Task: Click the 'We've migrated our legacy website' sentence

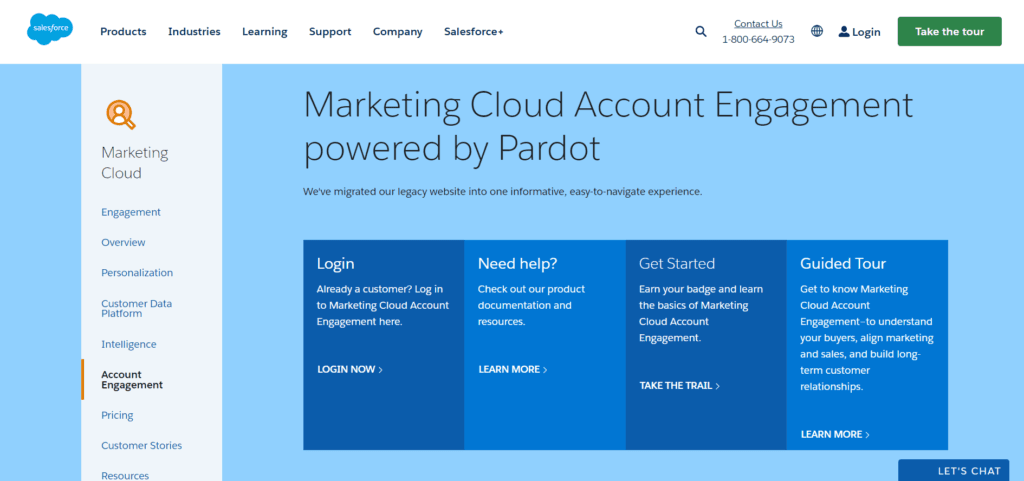Action: click(x=503, y=192)
